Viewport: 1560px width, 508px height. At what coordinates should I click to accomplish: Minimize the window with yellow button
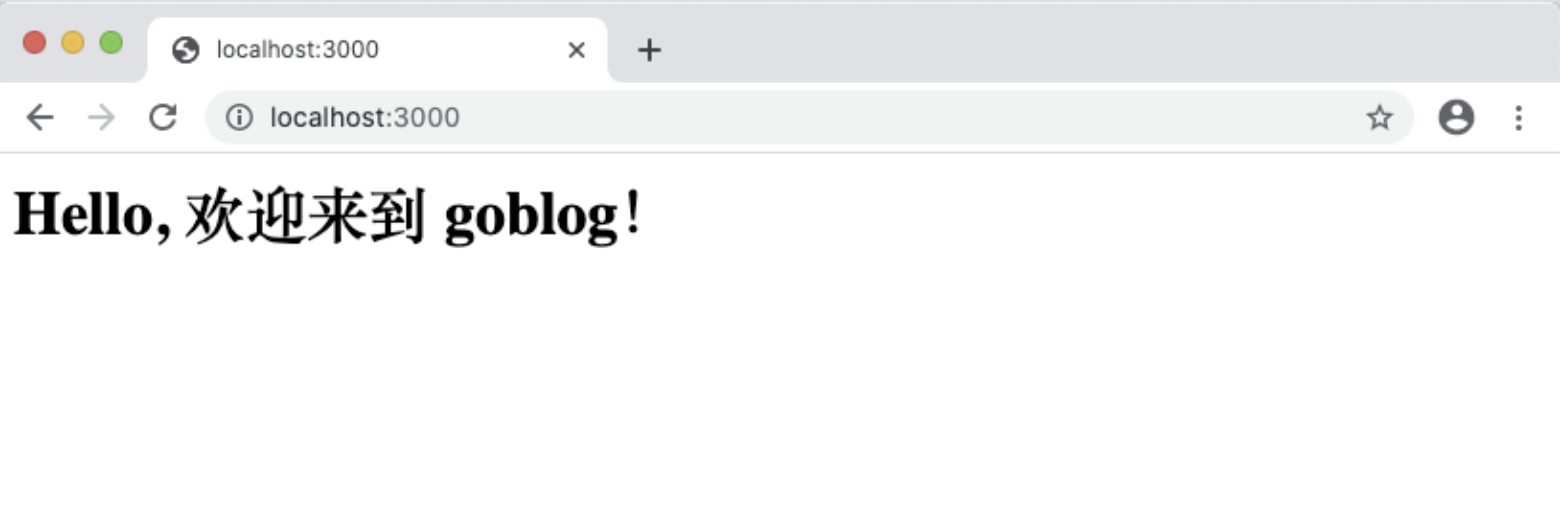pos(73,42)
